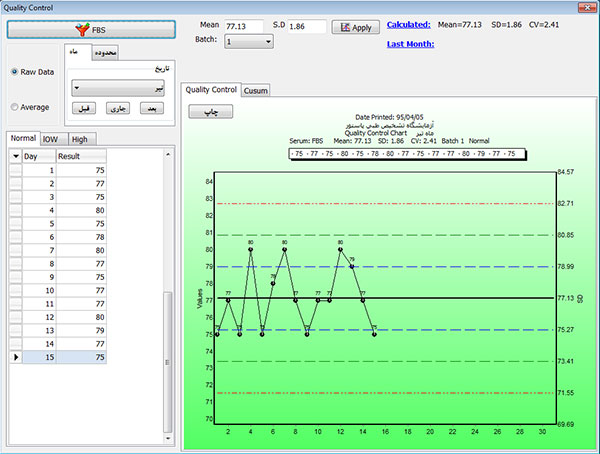Screen dimensions: 600x454
Task: Select the row for day 13
Action: point(58,330)
